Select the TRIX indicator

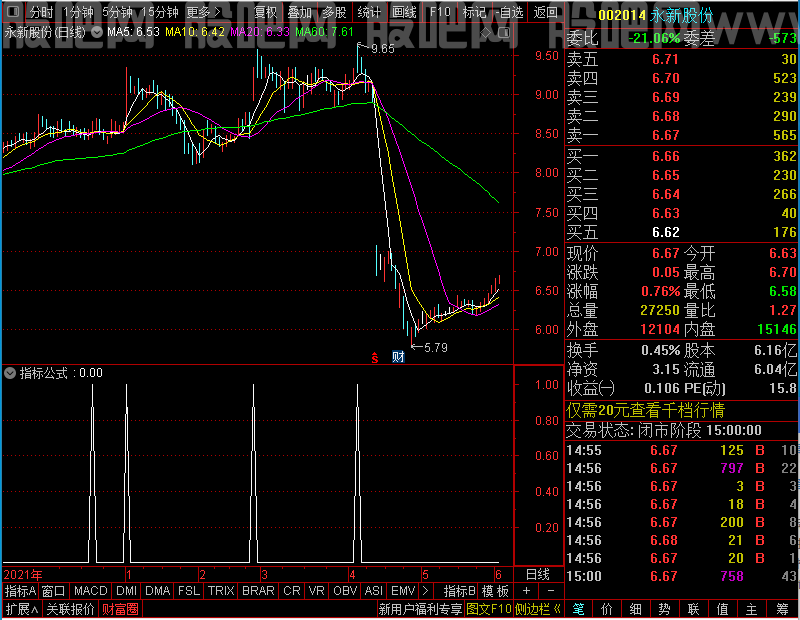point(221,591)
